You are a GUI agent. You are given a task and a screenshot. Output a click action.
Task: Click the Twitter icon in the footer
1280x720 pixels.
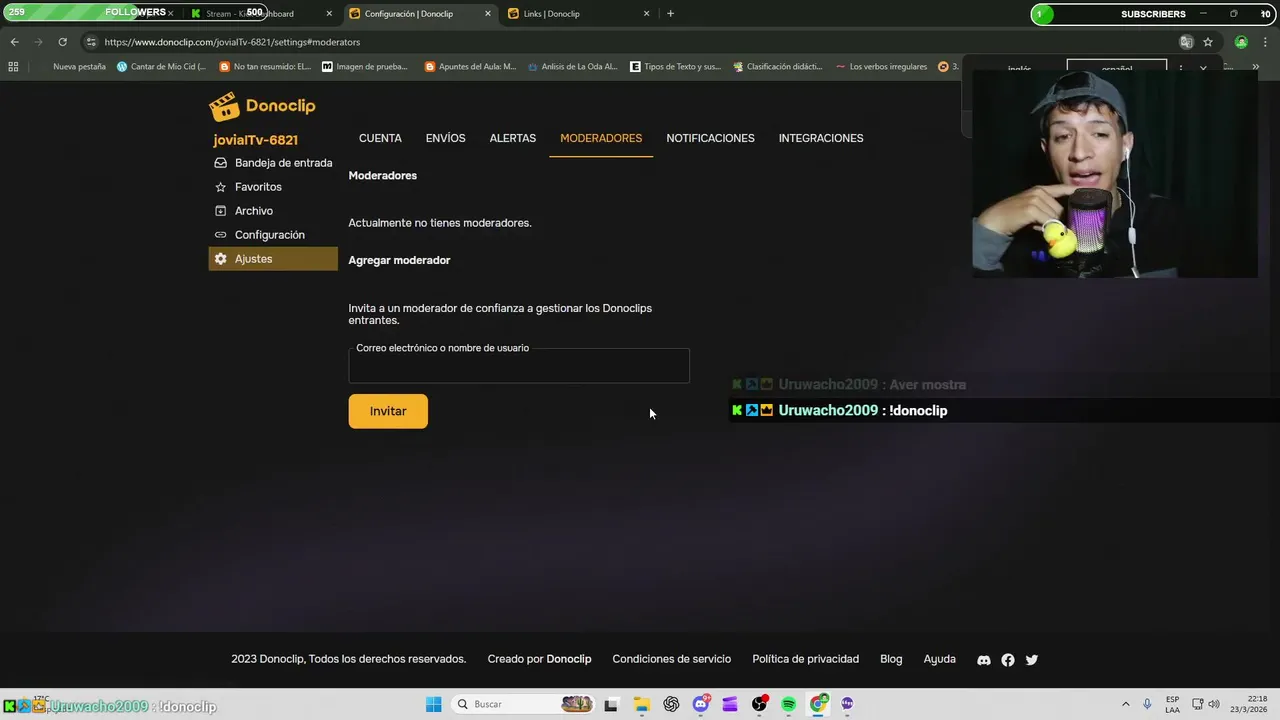tap(1032, 660)
